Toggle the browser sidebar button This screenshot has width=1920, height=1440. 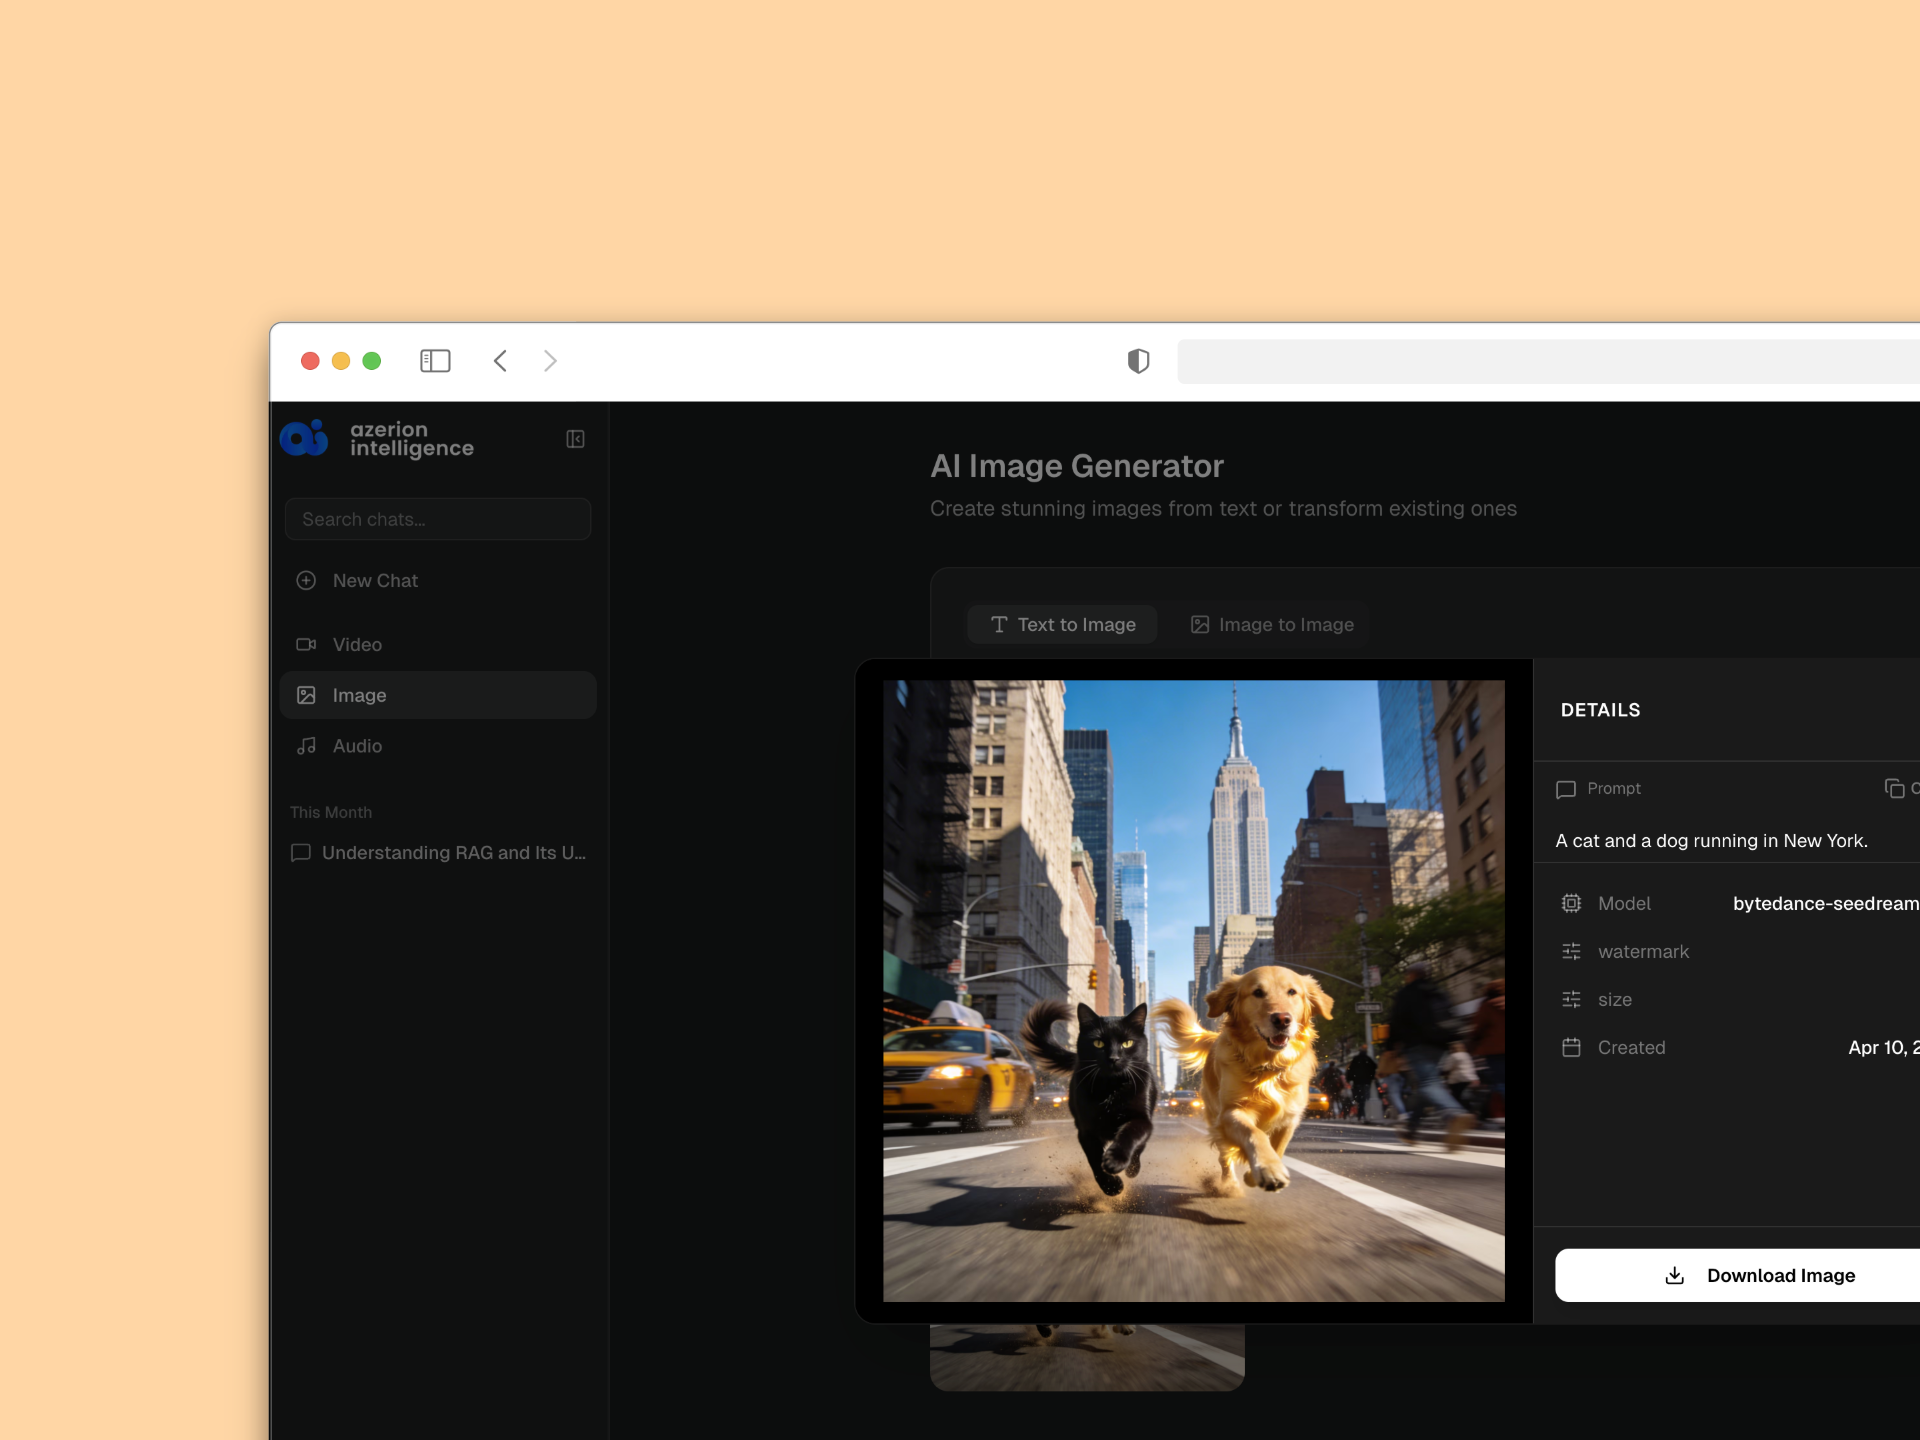coord(435,361)
